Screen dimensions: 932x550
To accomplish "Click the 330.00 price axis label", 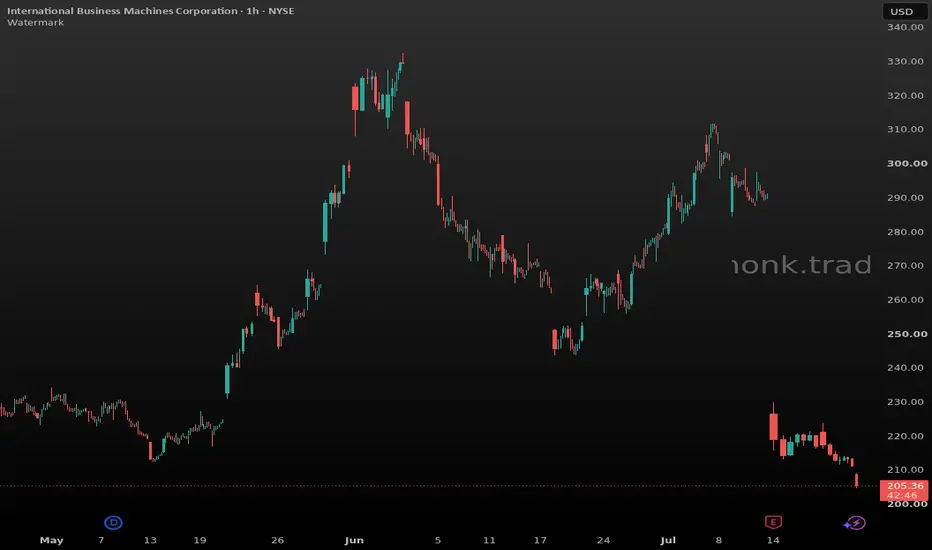I will coord(905,61).
